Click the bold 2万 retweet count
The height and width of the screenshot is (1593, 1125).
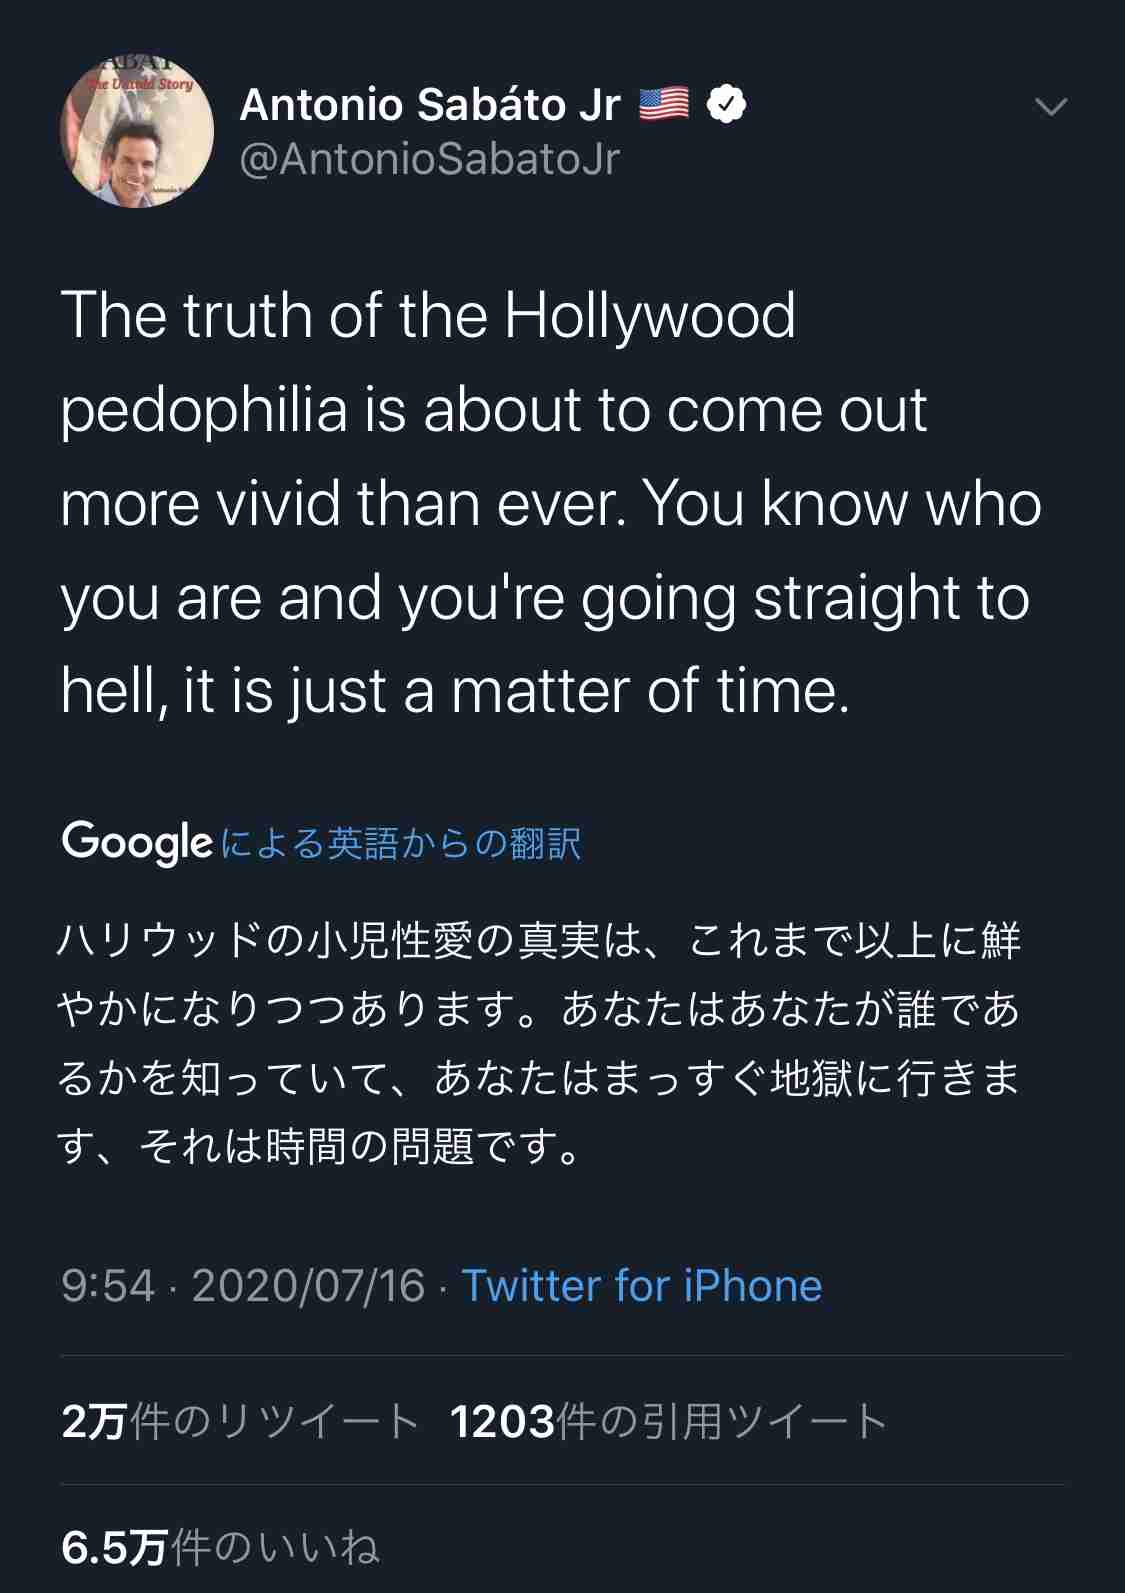pos(94,1421)
